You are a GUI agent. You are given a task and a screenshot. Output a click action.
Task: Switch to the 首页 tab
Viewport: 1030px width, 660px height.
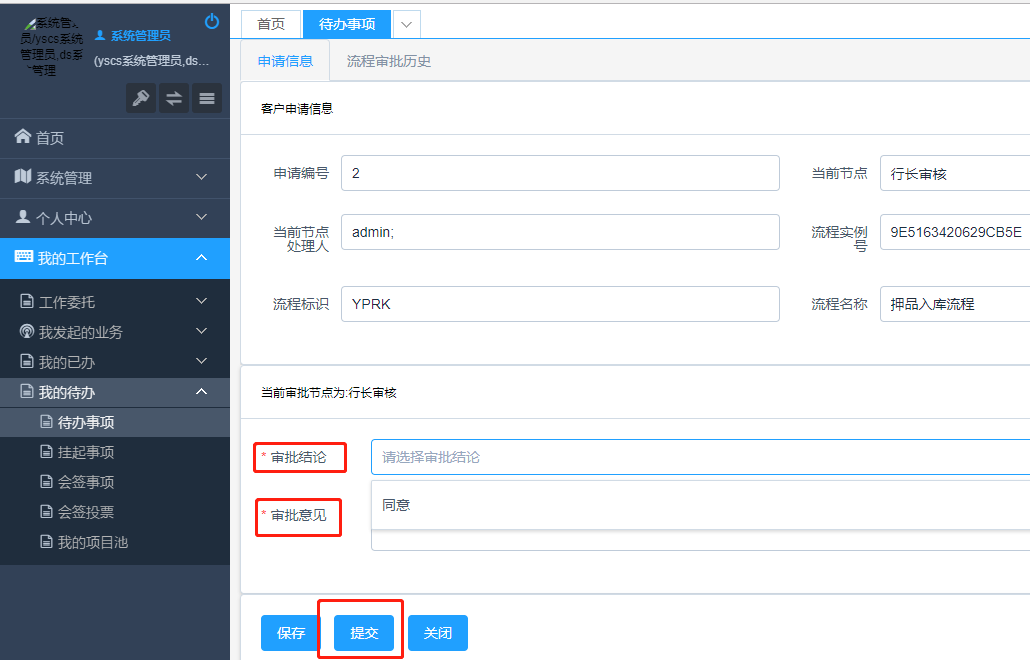point(270,22)
